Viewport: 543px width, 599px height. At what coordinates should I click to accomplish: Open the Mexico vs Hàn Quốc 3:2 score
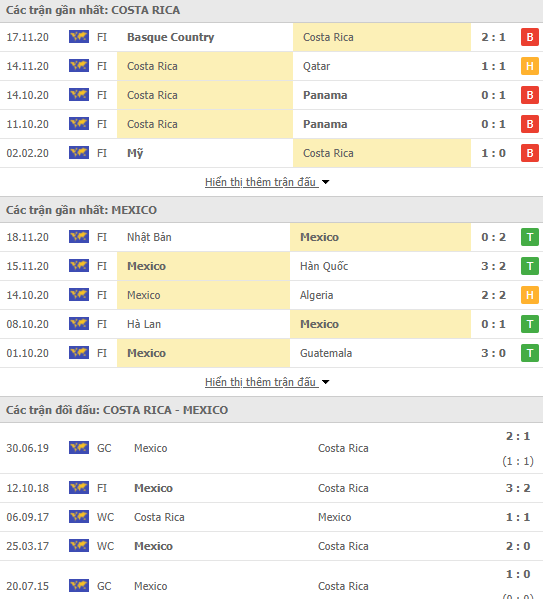coord(493,266)
